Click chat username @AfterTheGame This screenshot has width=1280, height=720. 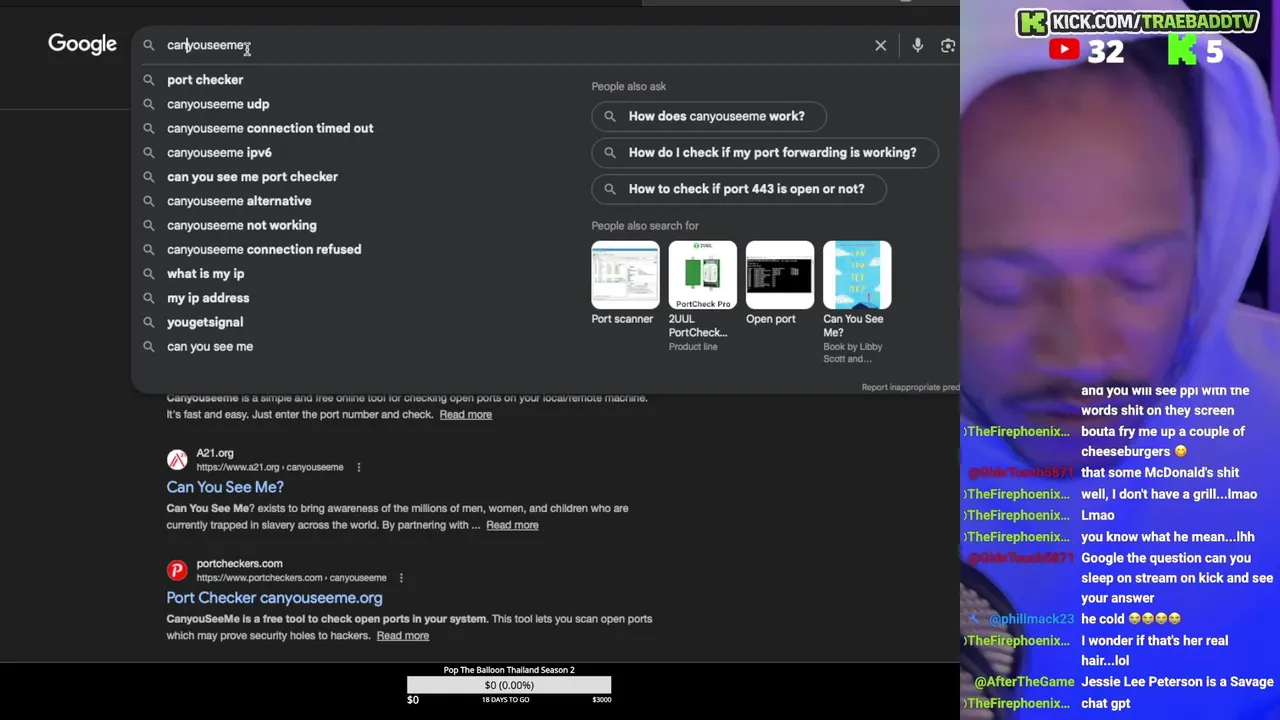point(1024,682)
